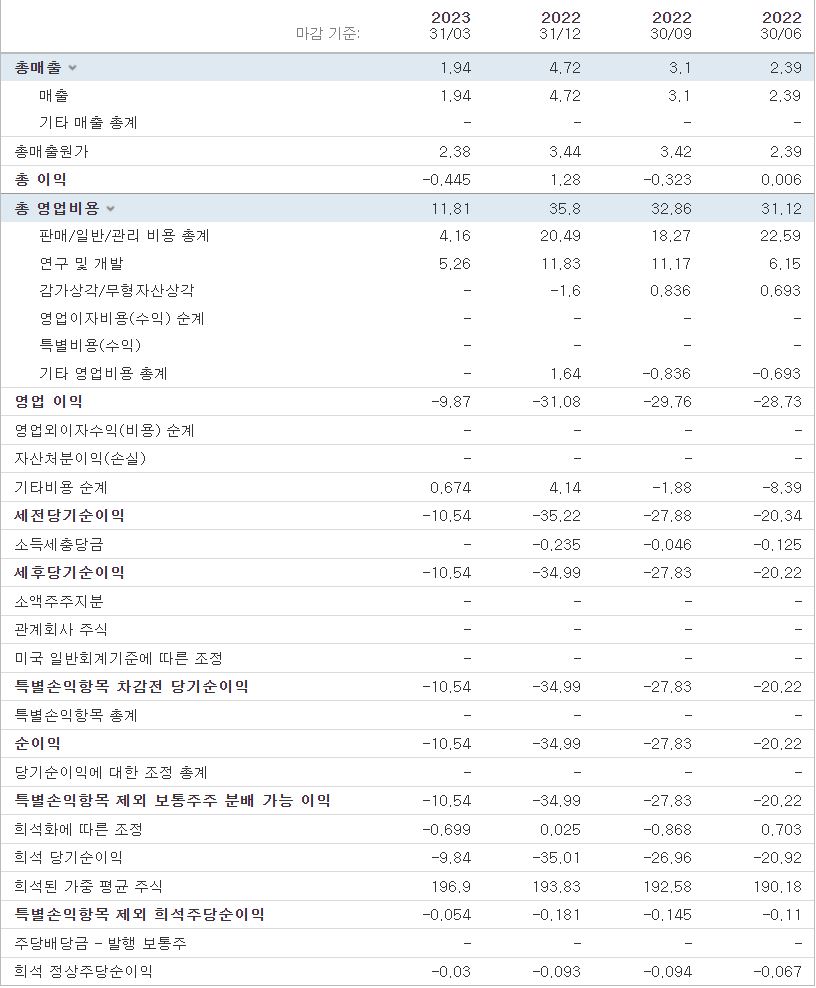Click 미국 일반회계기준에 따른 조정 label
This screenshot has width=816, height=988.
118,658
